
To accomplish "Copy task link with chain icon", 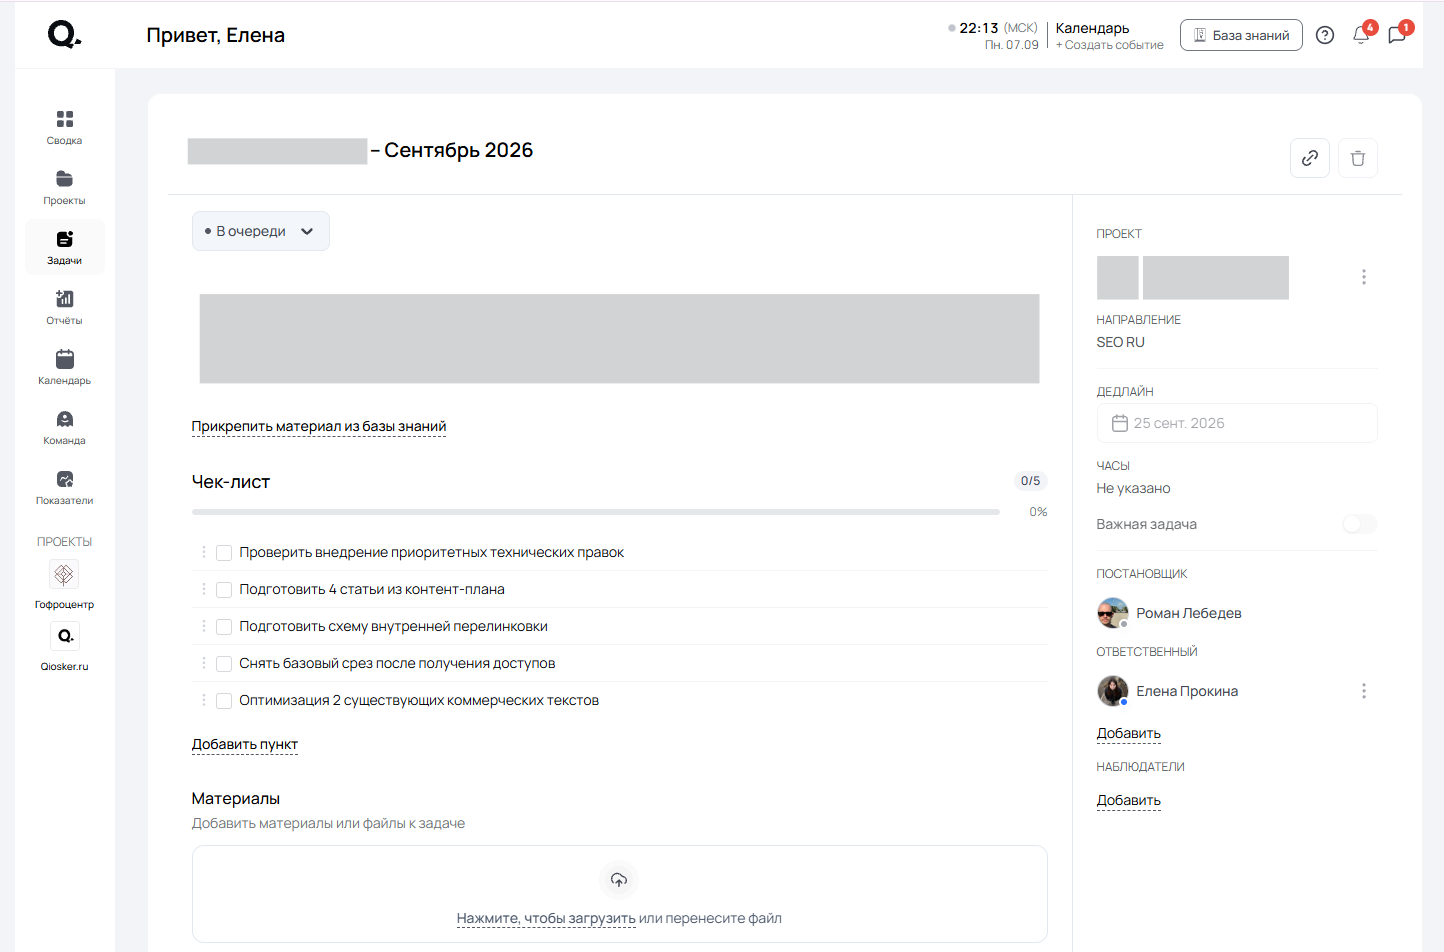I will point(1310,158).
